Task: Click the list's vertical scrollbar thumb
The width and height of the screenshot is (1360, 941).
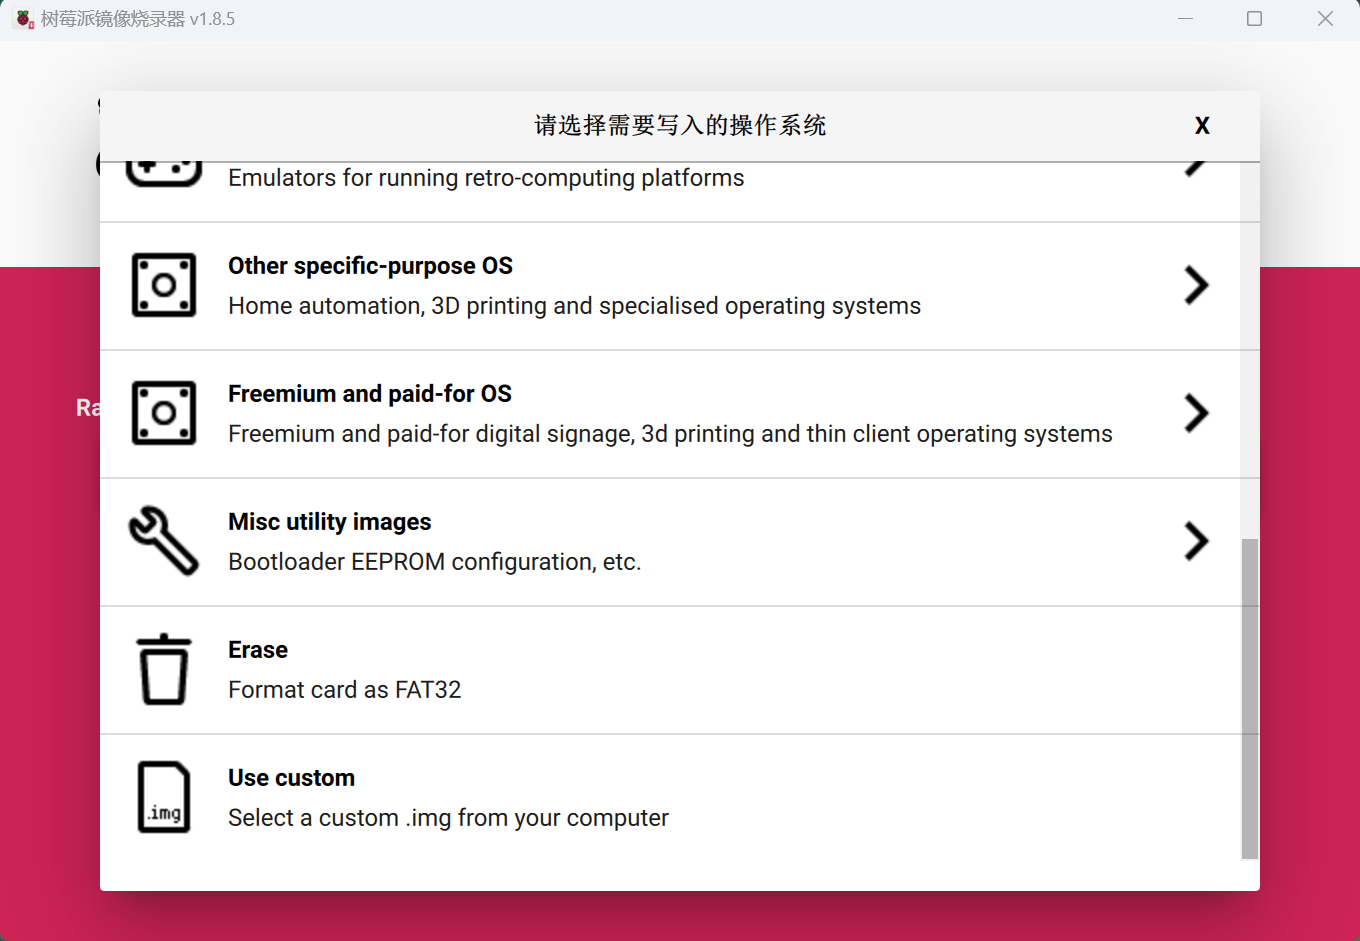Action: tap(1249, 698)
